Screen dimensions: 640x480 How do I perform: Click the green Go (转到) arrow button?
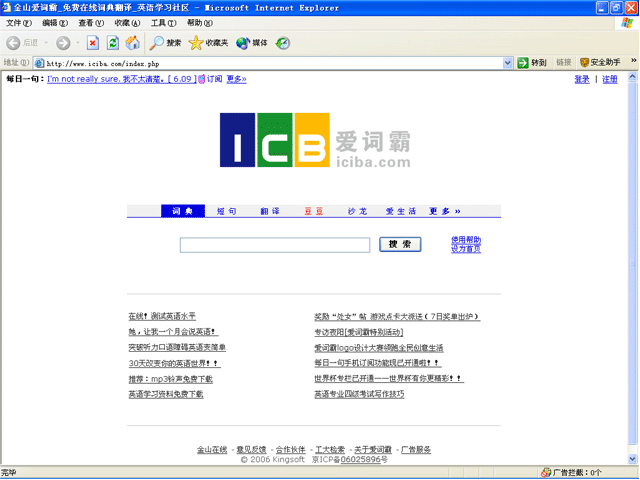[532, 62]
